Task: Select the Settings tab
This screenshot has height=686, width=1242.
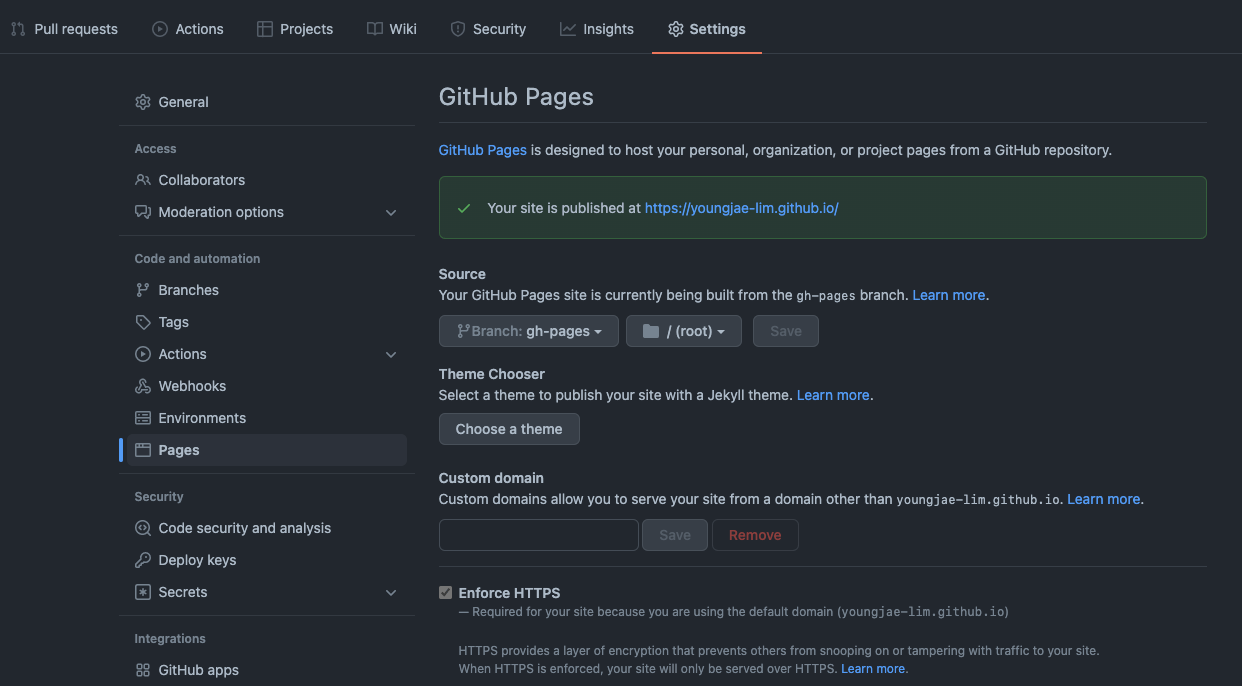Action: coord(707,29)
